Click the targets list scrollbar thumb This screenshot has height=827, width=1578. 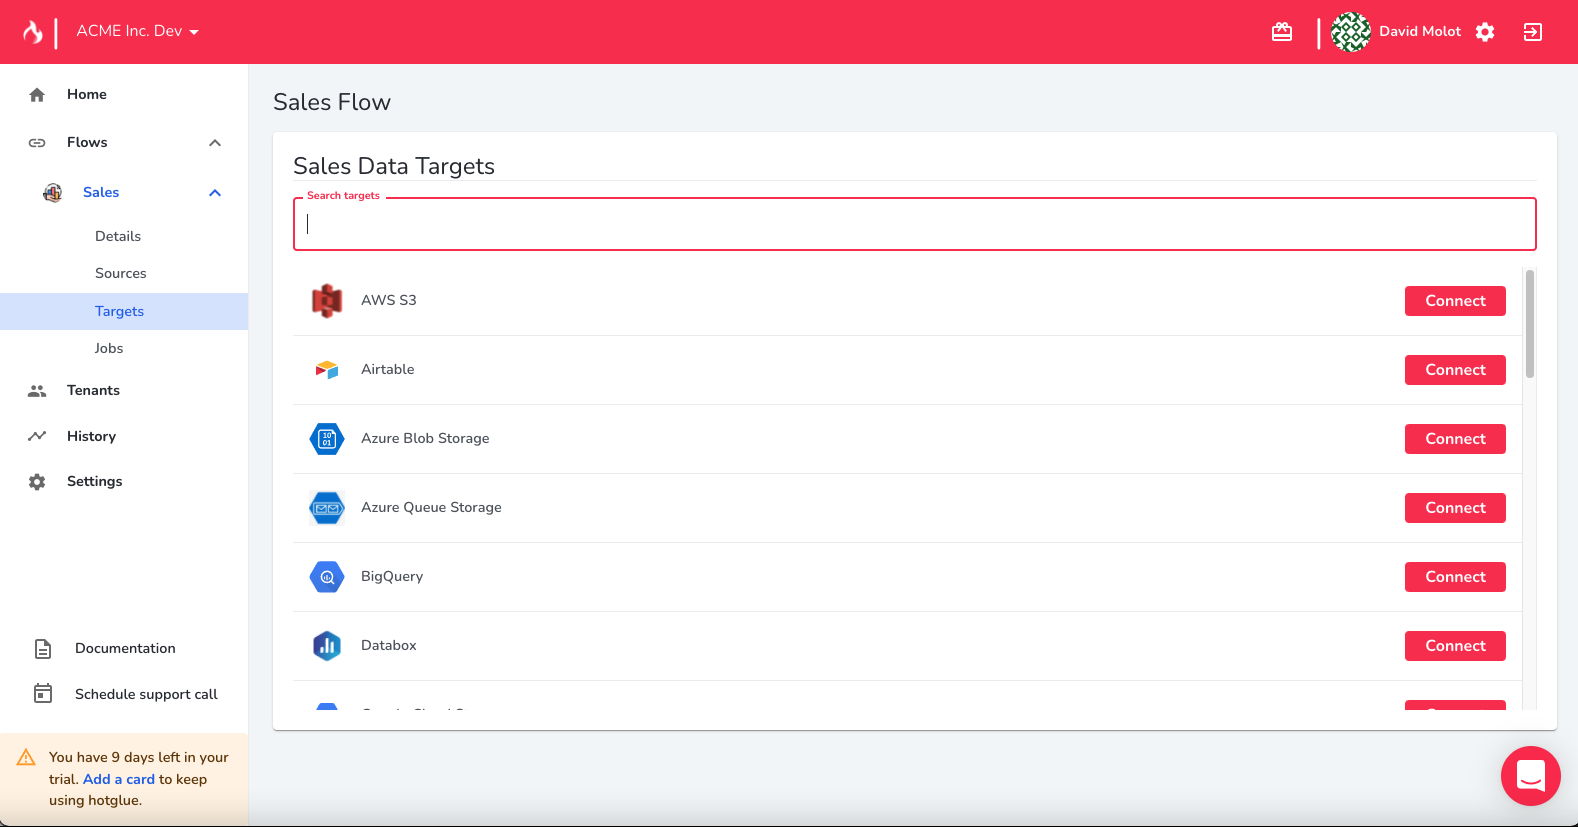[x=1530, y=324]
